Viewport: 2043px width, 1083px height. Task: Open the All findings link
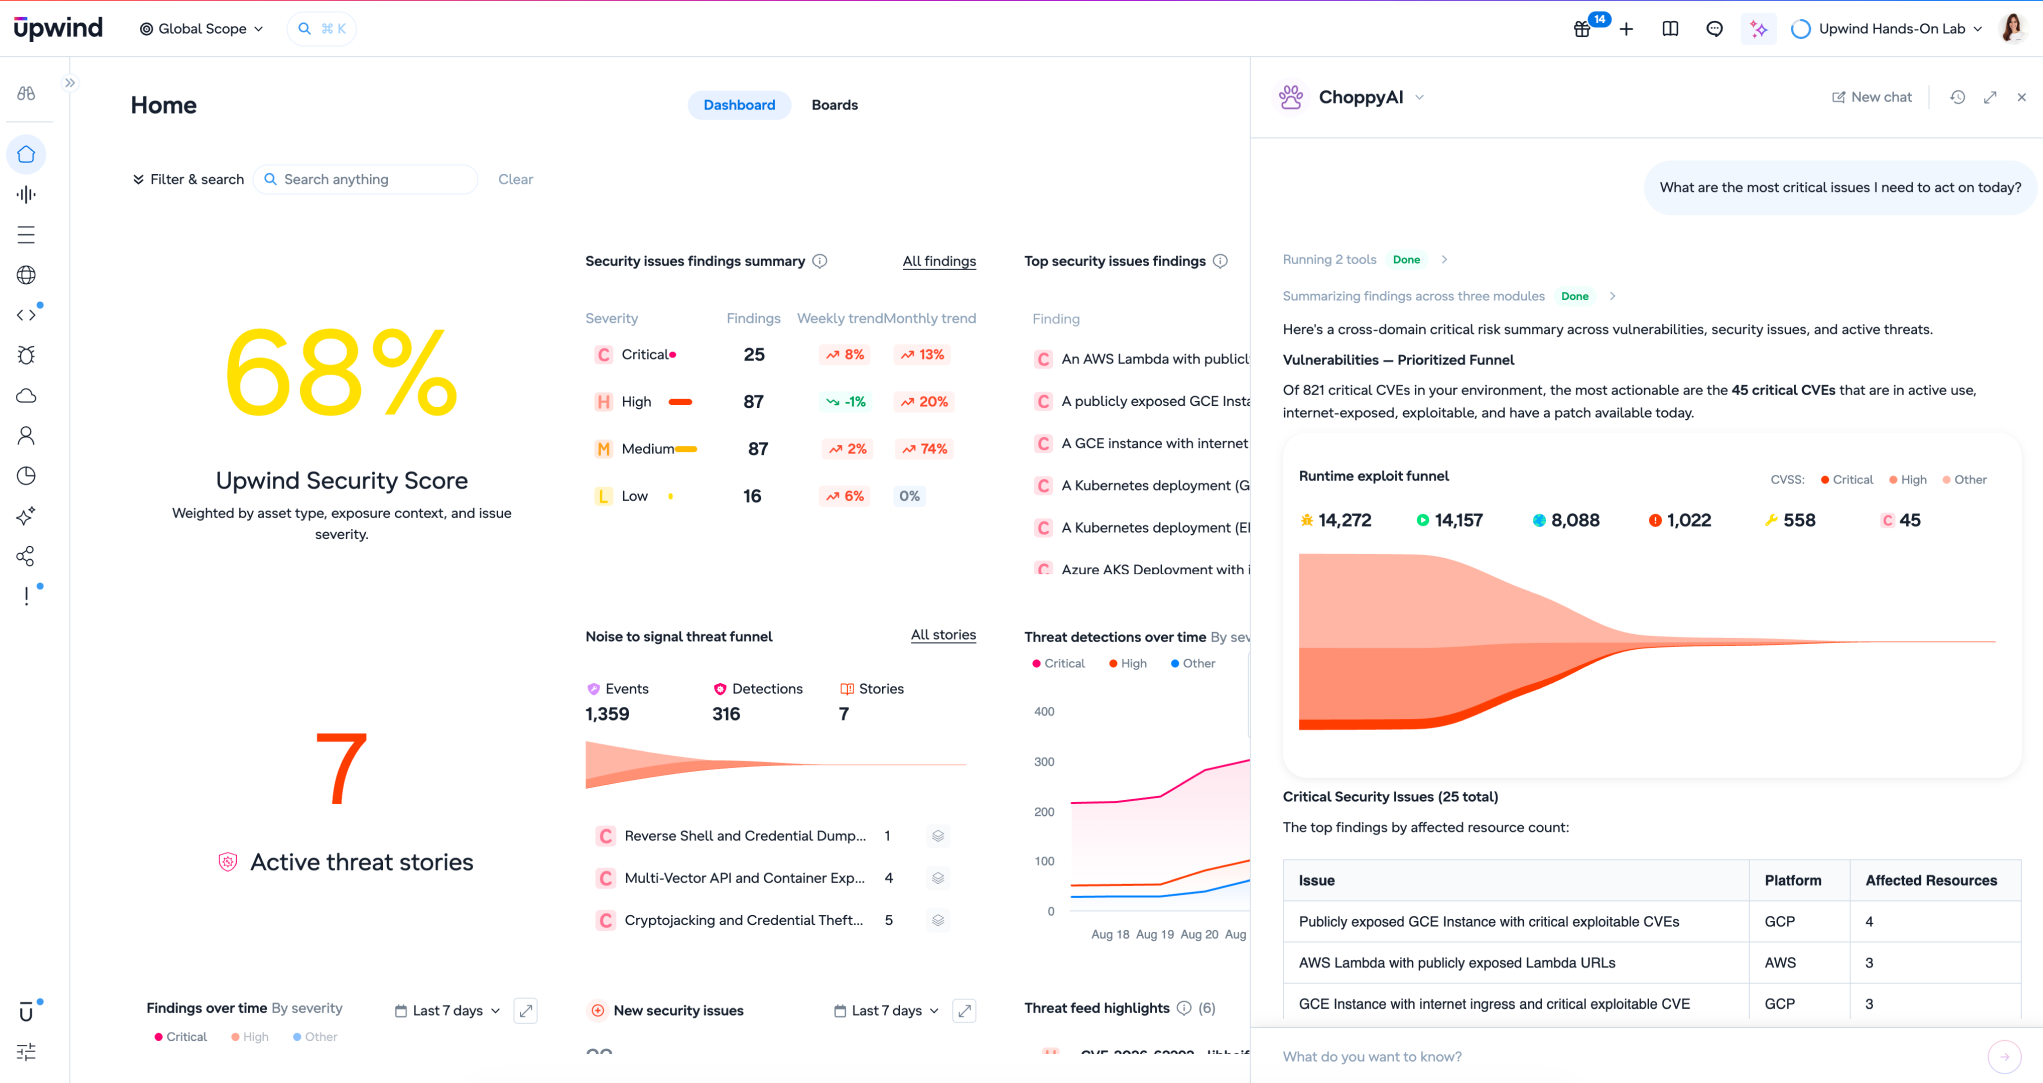point(939,261)
